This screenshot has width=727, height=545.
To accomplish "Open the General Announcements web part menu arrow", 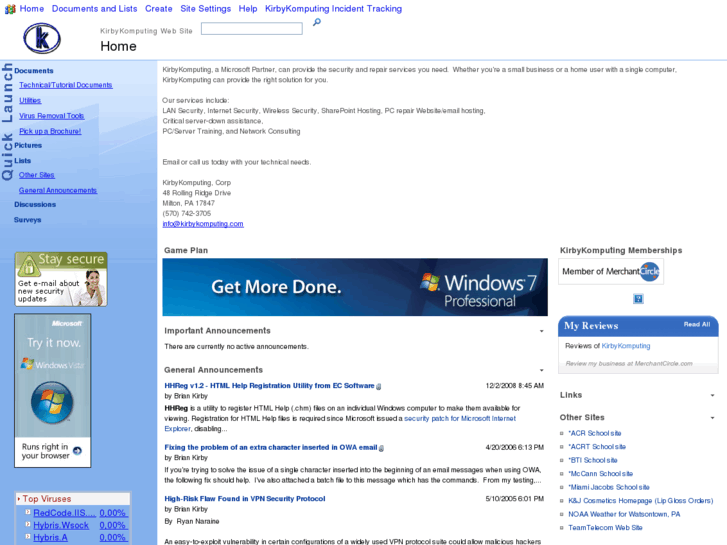I will pyautogui.click(x=541, y=370).
